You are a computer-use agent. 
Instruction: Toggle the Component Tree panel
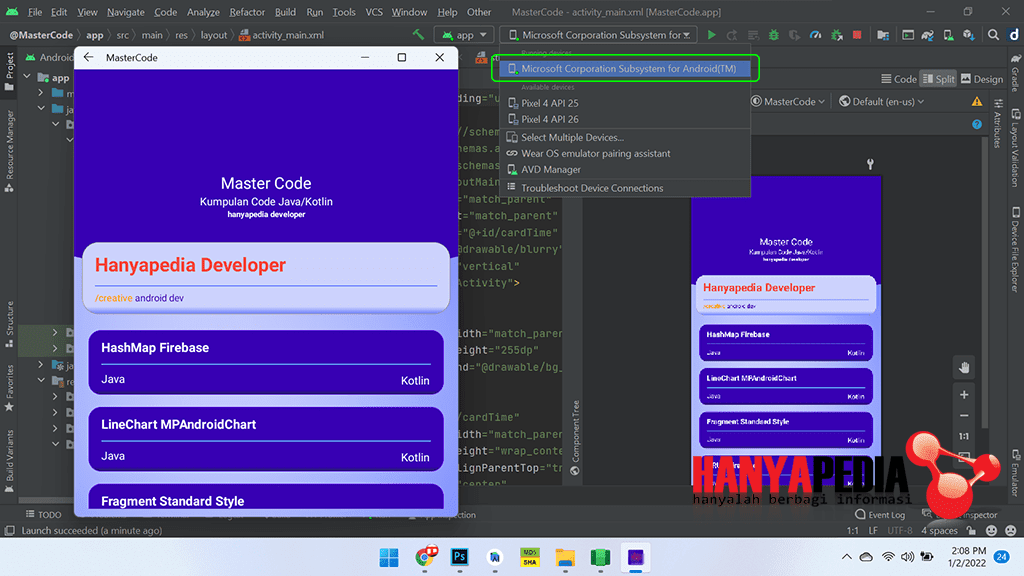(x=575, y=438)
